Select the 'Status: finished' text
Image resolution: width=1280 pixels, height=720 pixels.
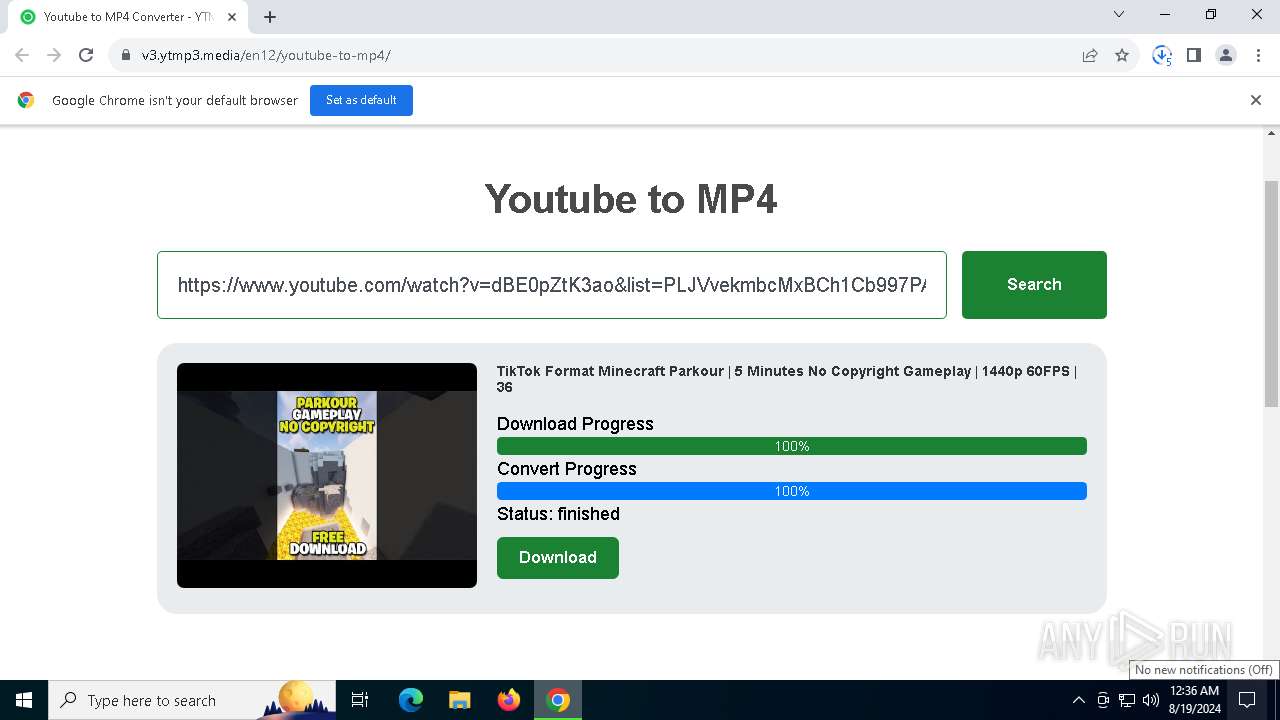[x=558, y=514]
